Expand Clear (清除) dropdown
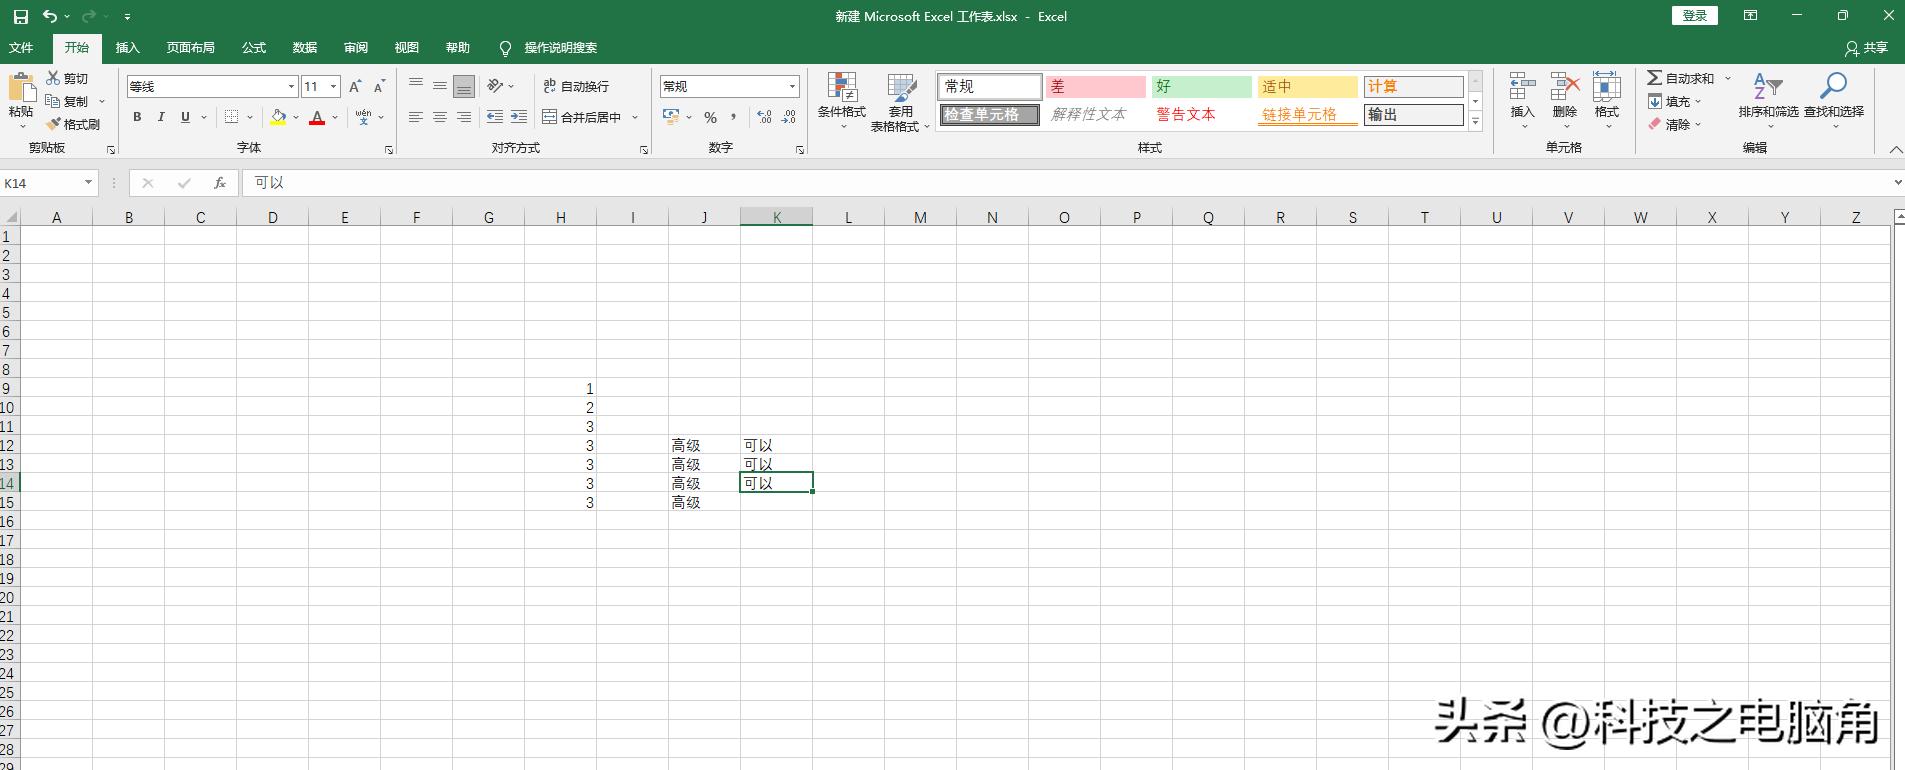Viewport: 1905px width, 770px height. tap(1698, 124)
